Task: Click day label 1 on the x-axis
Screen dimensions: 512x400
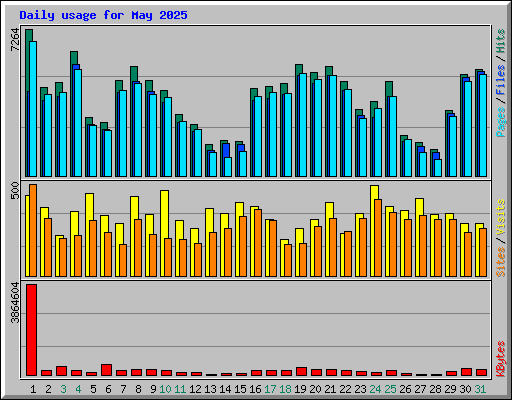Action: click(x=33, y=389)
